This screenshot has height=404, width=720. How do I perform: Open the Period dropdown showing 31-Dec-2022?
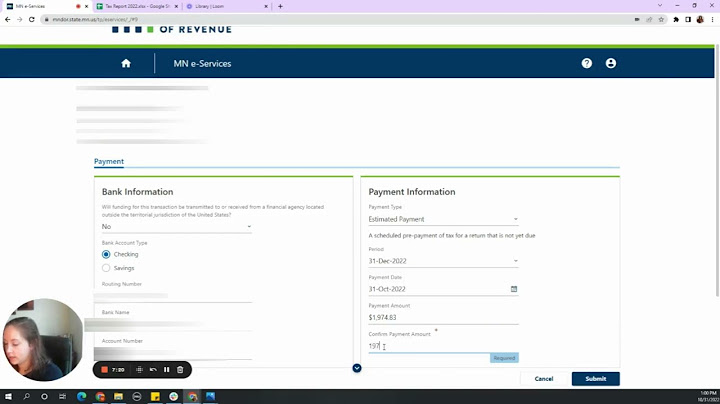[443, 261]
